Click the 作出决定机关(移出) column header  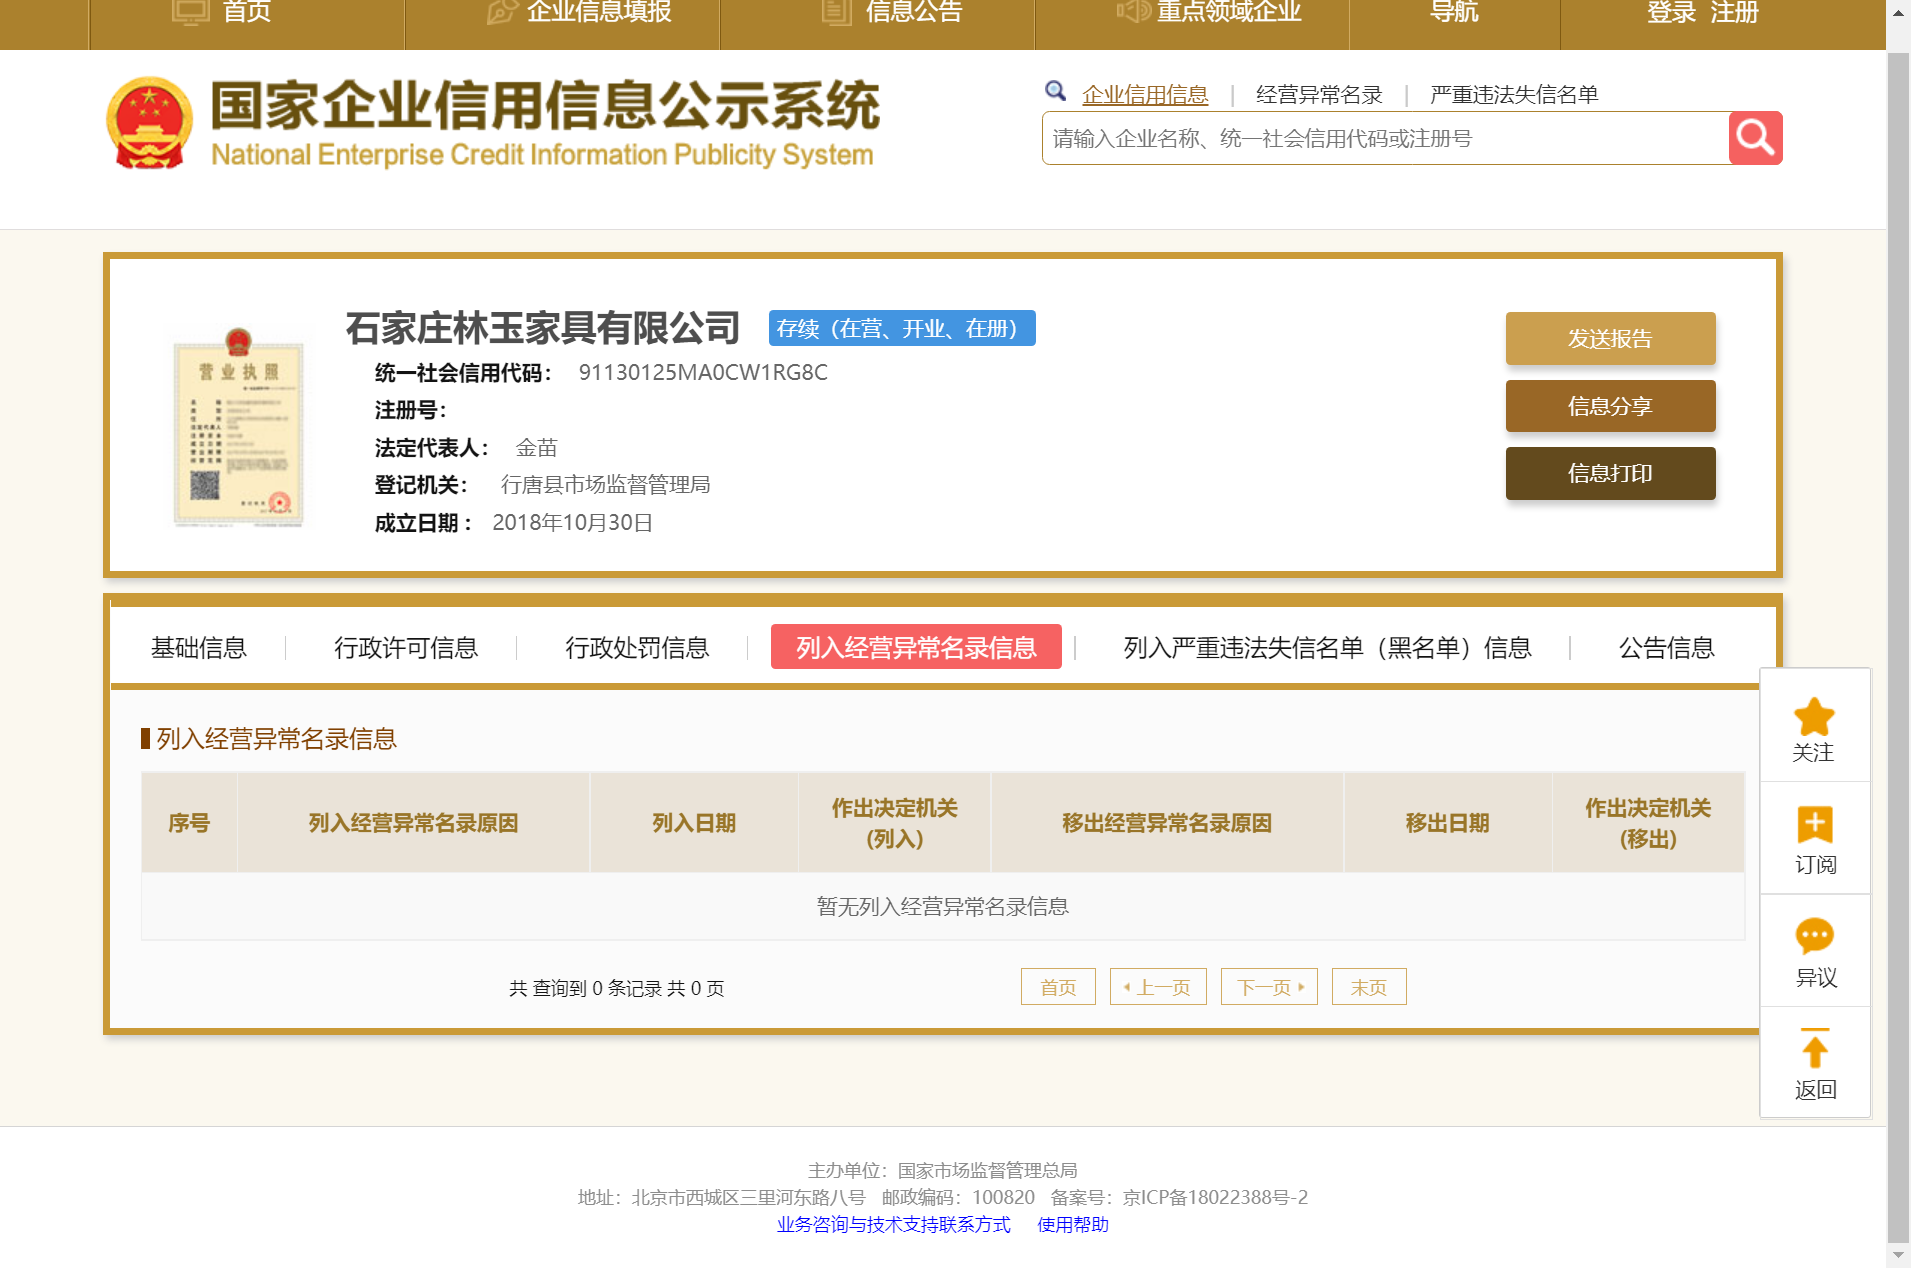pos(1648,823)
